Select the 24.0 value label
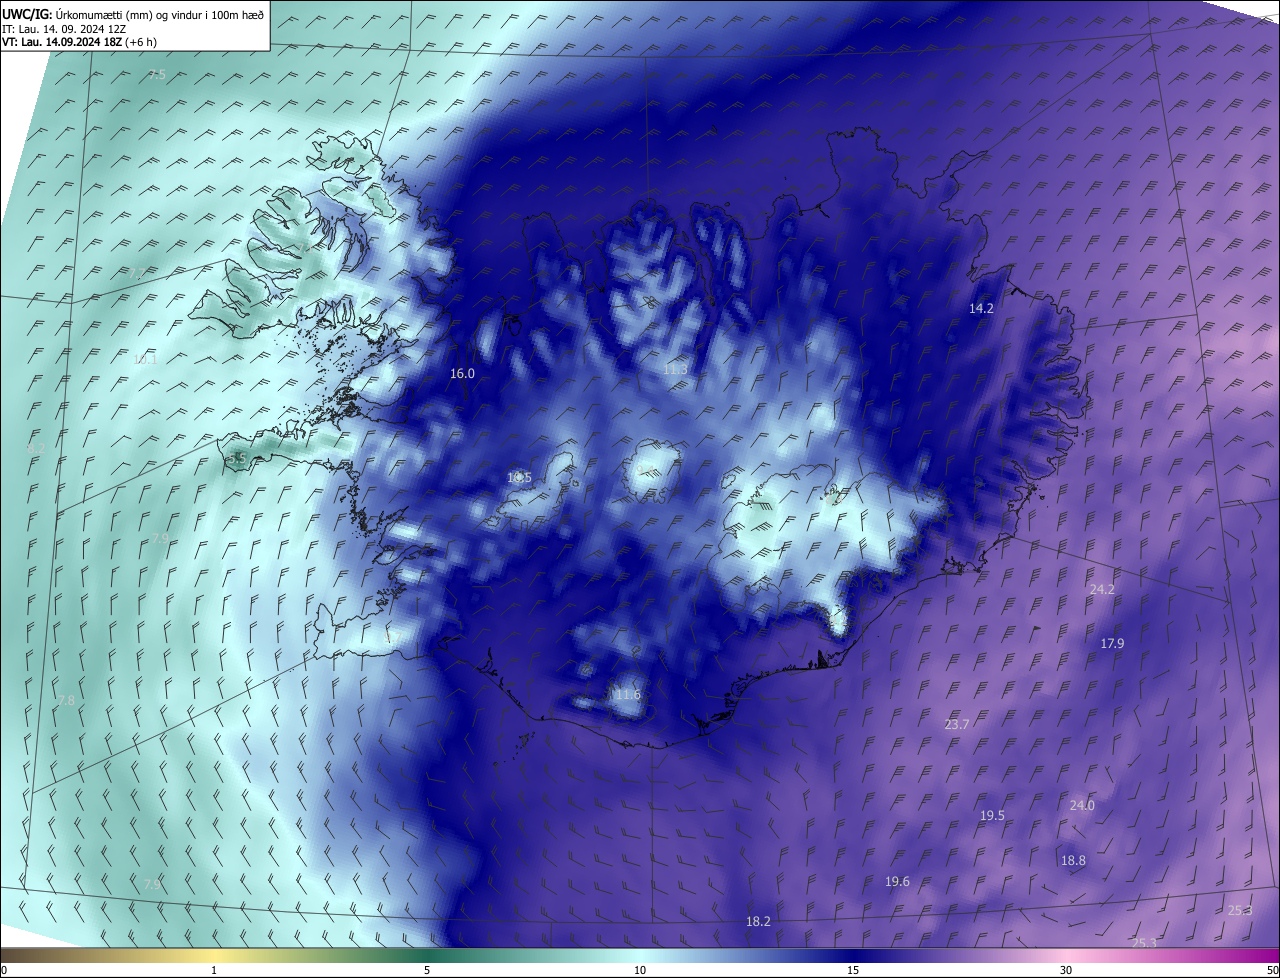 [x=1082, y=805]
